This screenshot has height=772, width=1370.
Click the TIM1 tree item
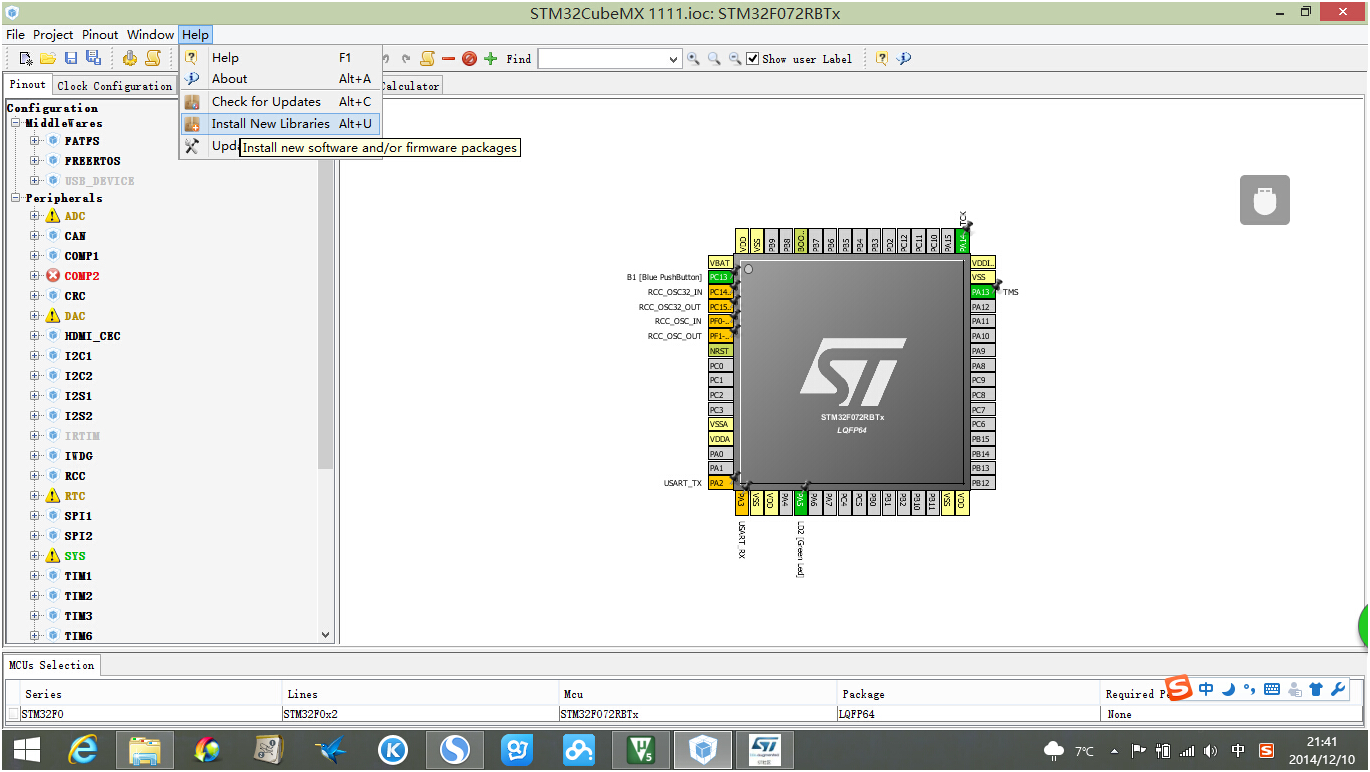[78, 576]
